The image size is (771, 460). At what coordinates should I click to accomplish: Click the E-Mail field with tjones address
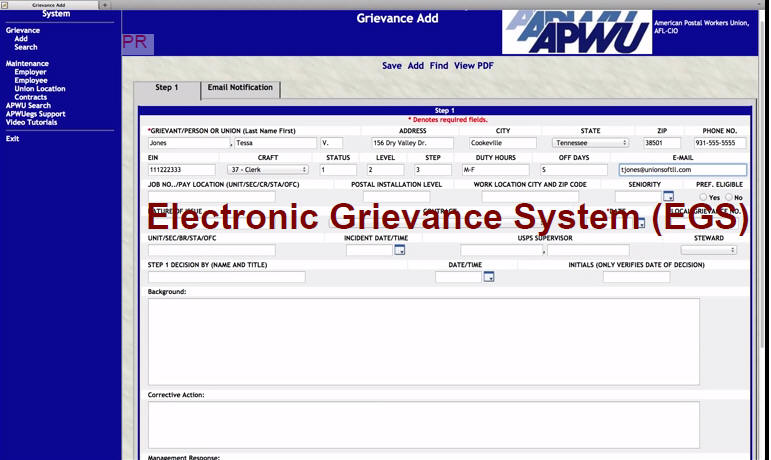(x=682, y=170)
